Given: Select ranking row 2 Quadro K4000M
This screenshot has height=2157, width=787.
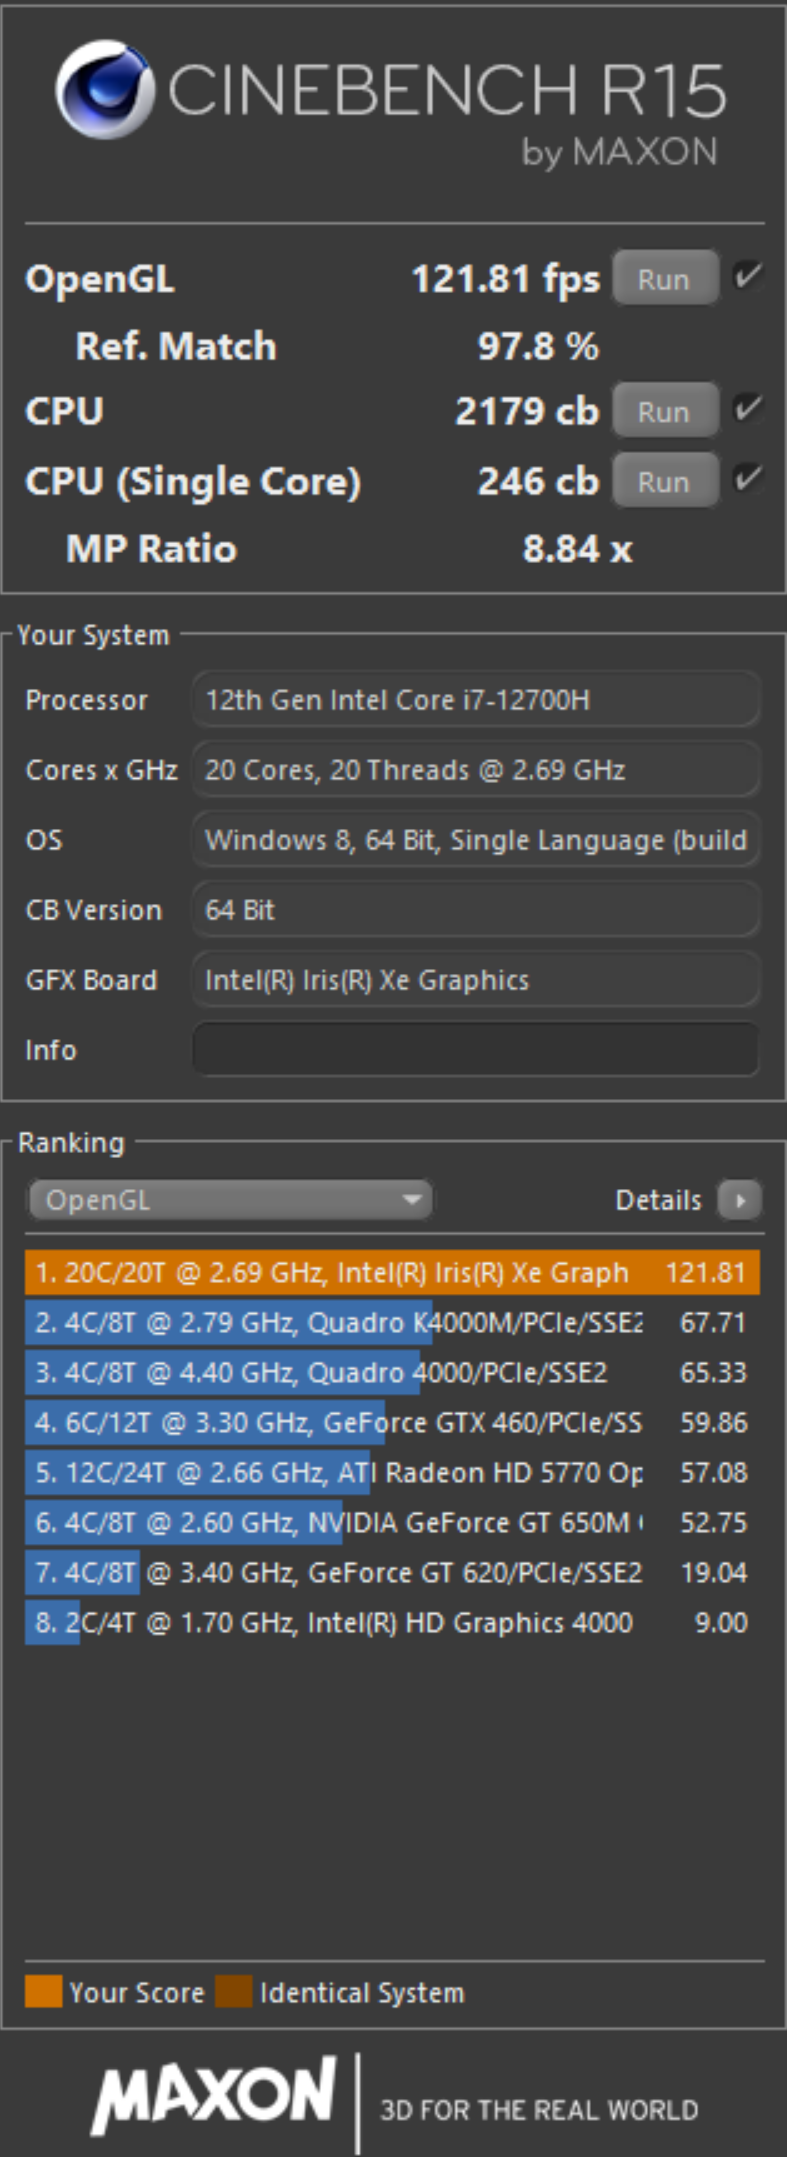Looking at the screenshot, I should point(392,1323).
